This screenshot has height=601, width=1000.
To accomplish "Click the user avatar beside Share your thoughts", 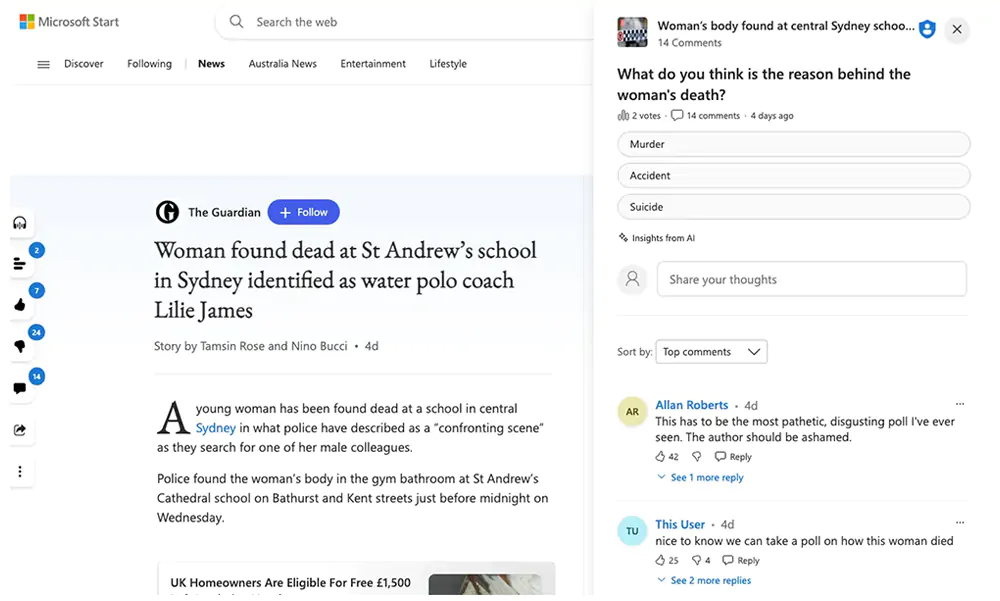I will click(633, 279).
